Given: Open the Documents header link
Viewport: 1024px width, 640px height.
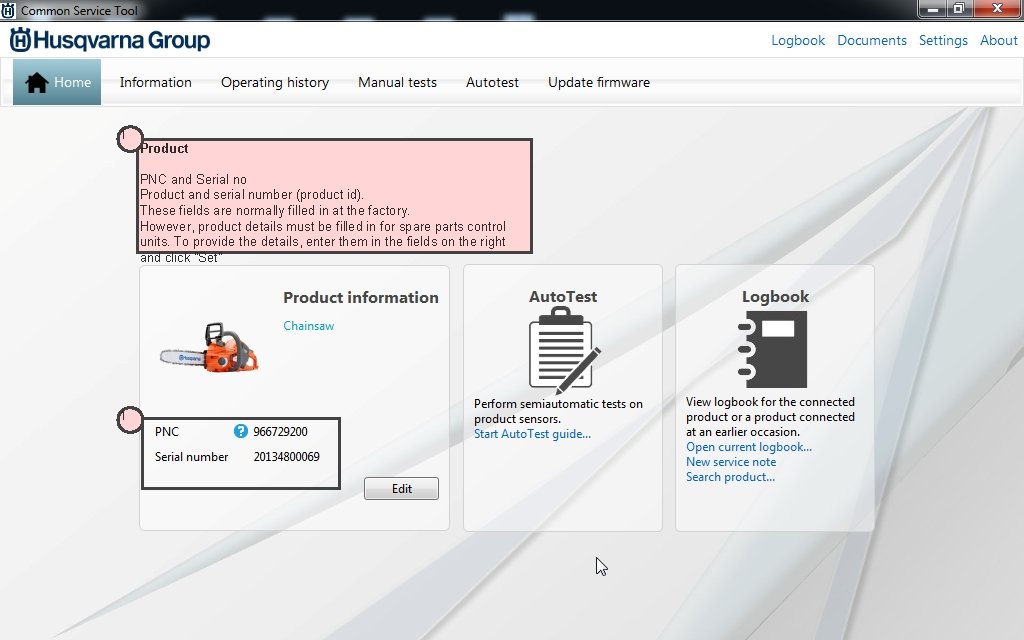Looking at the screenshot, I should point(872,40).
